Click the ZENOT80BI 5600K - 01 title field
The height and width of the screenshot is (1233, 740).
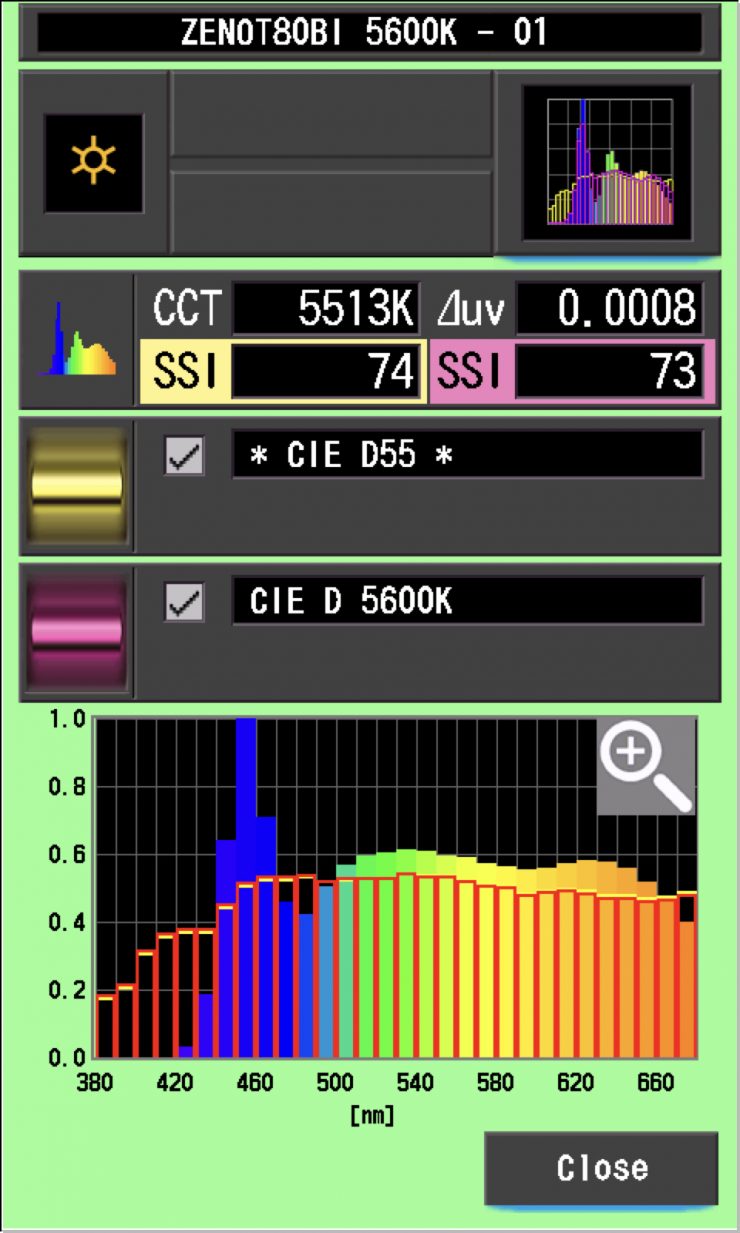pos(369,32)
